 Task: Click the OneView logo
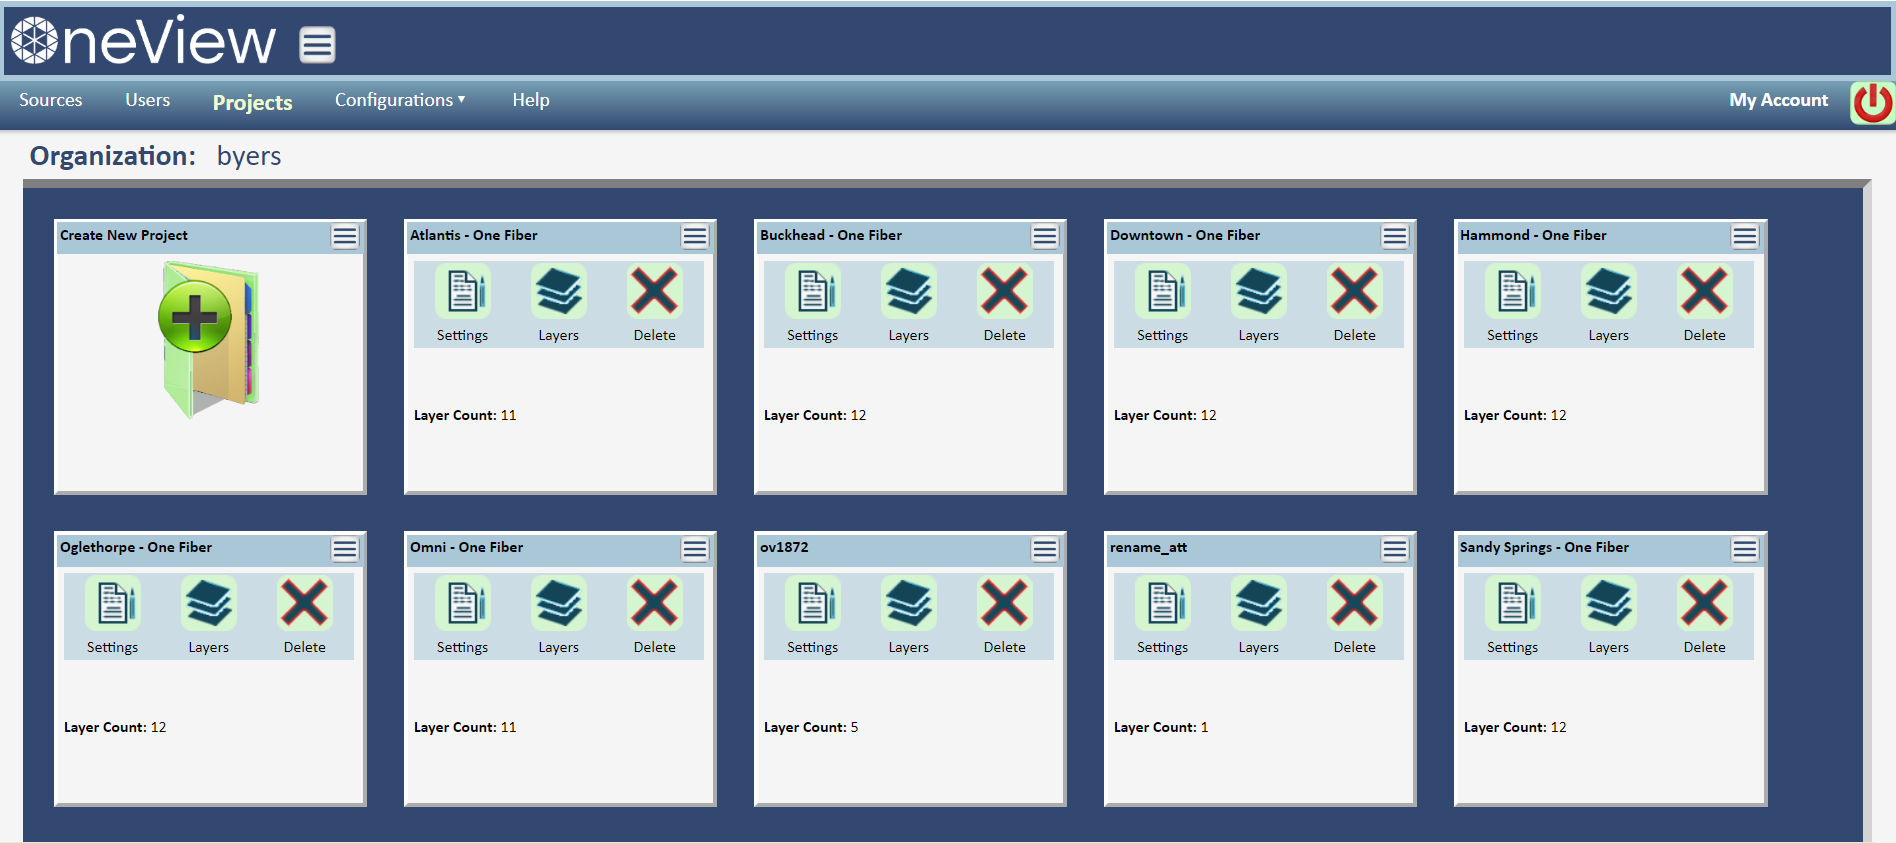click(143, 41)
